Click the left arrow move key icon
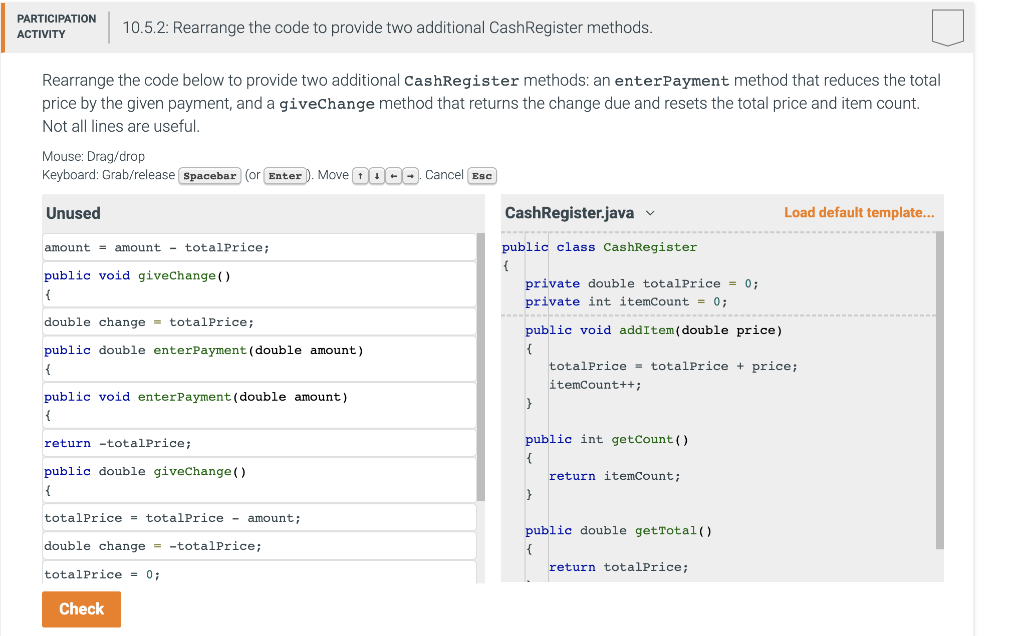1024x636 pixels. 396,175
